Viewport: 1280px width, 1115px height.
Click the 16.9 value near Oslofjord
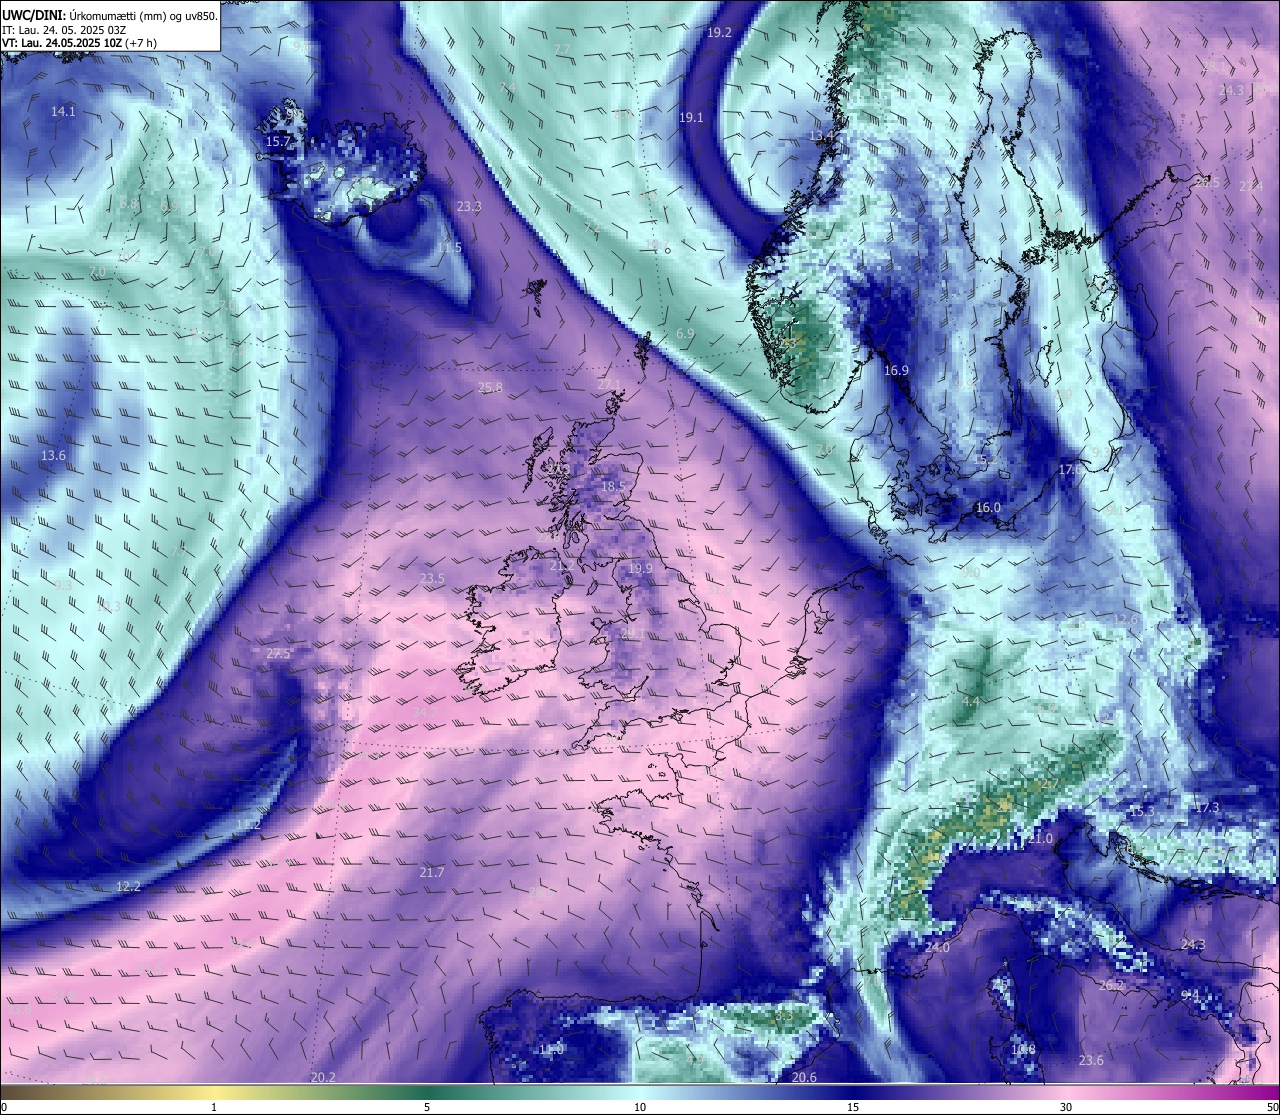click(x=896, y=371)
